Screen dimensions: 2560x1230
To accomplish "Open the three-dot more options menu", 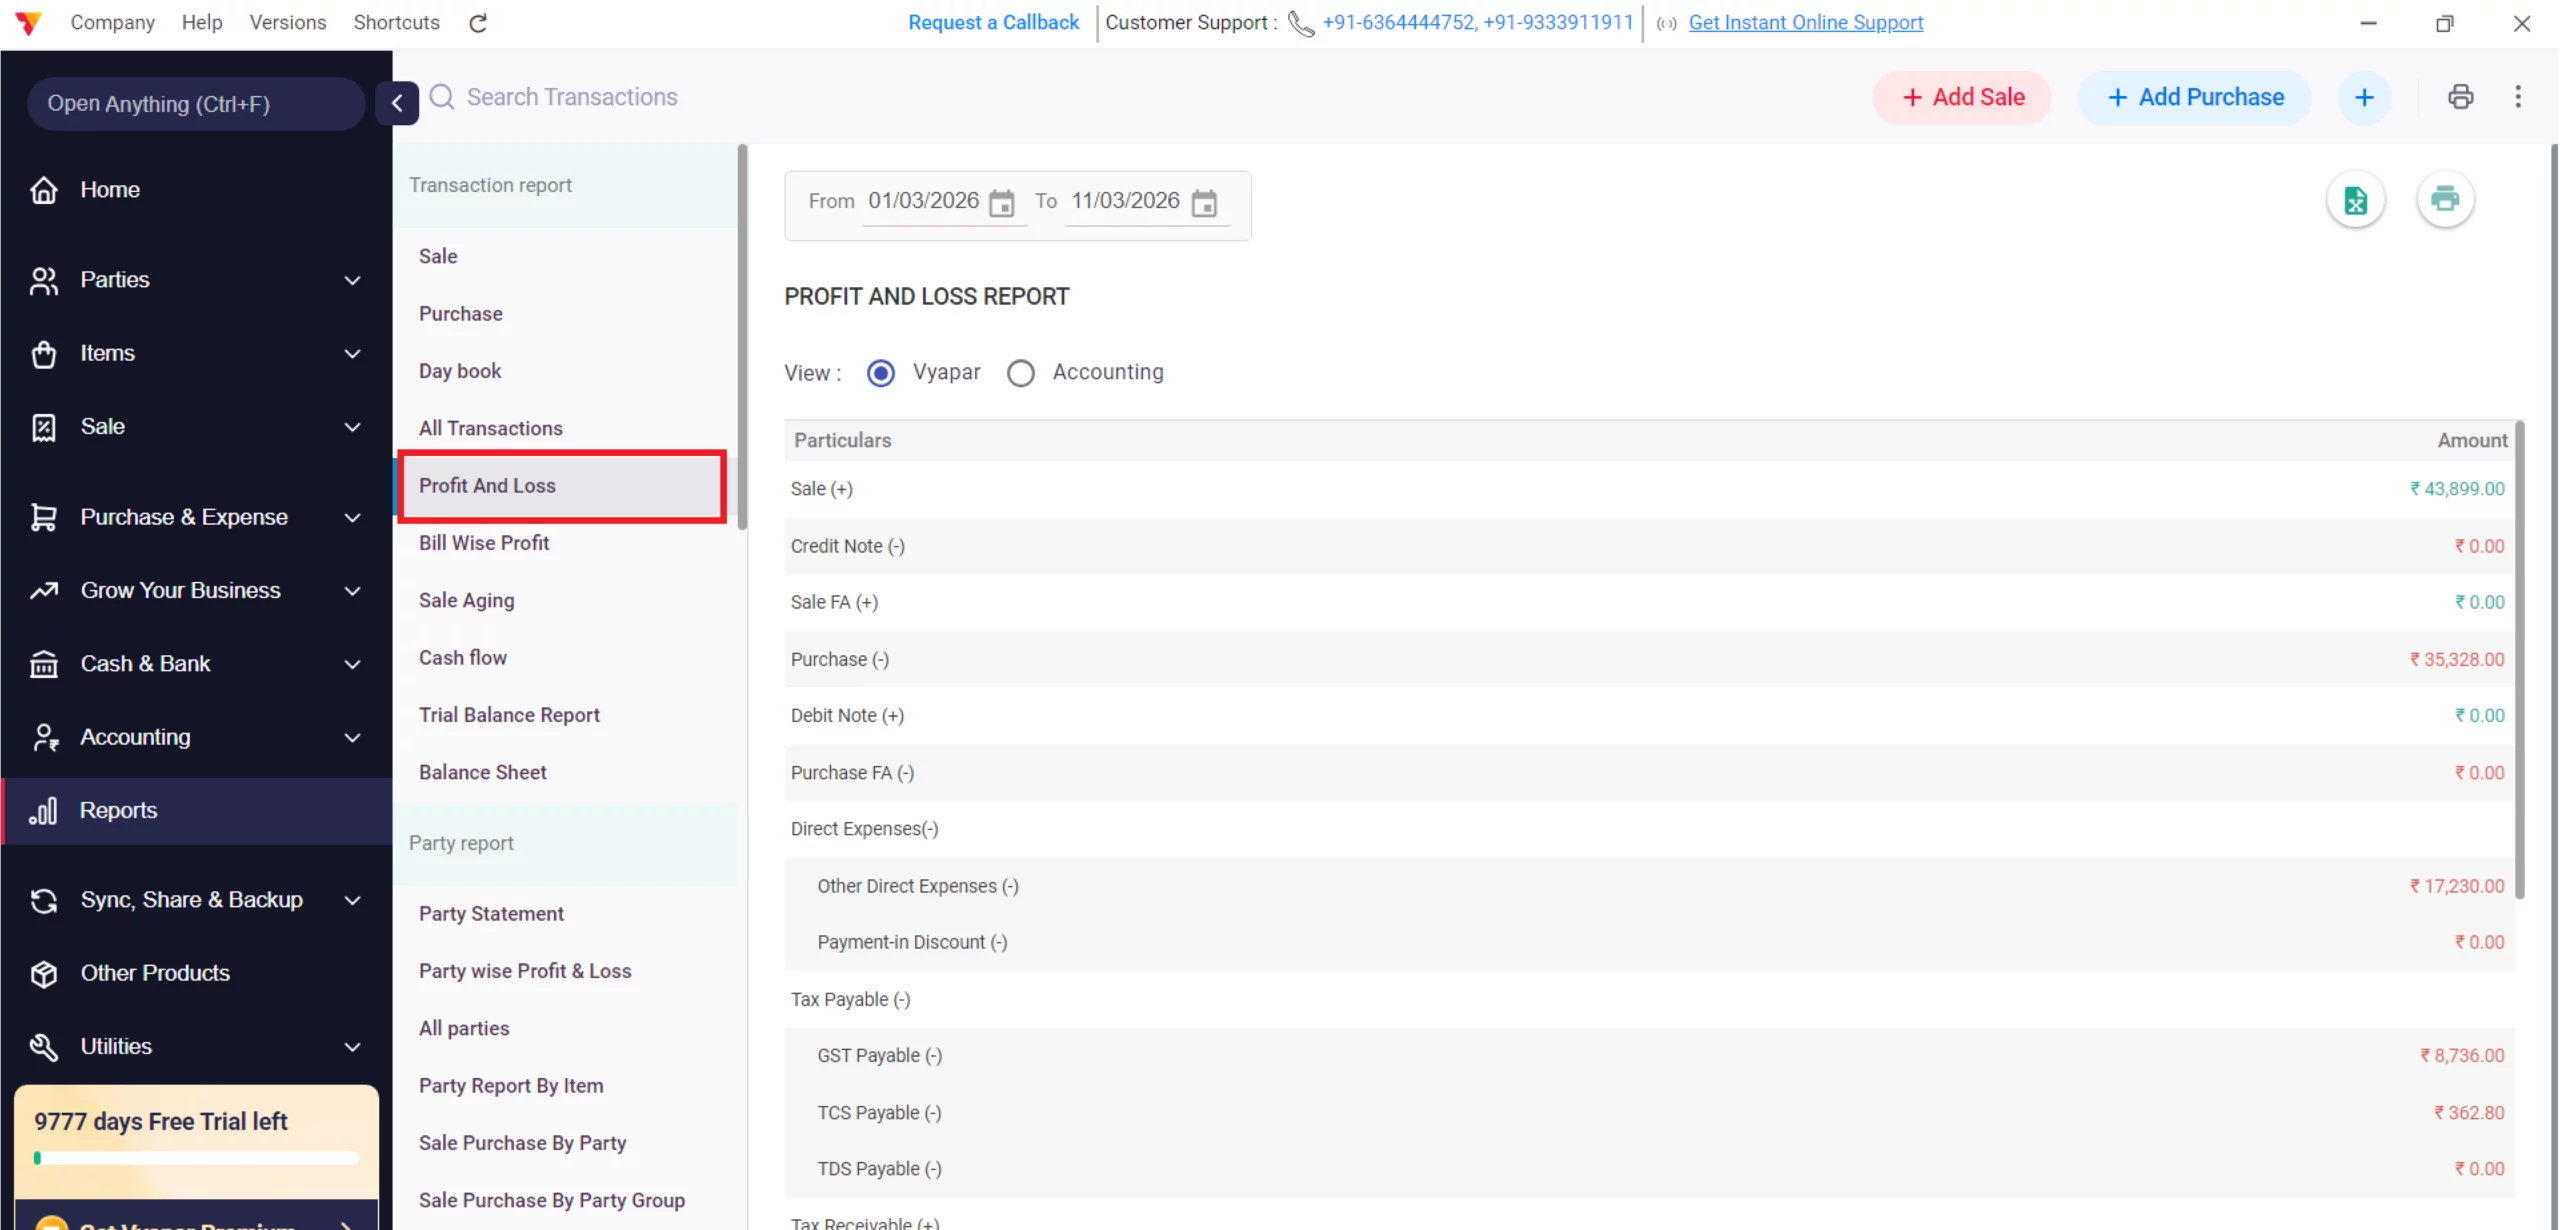I will coord(2518,97).
